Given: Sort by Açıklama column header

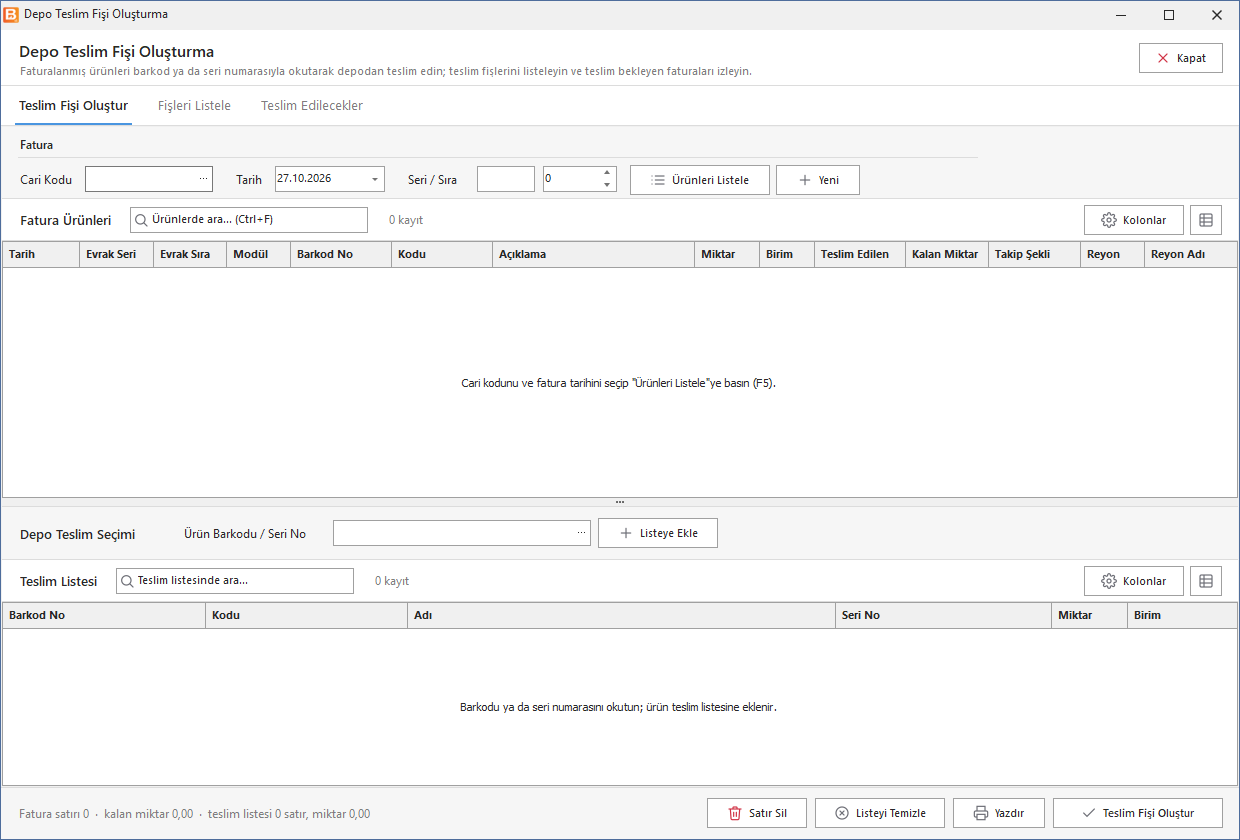Looking at the screenshot, I should click(593, 254).
